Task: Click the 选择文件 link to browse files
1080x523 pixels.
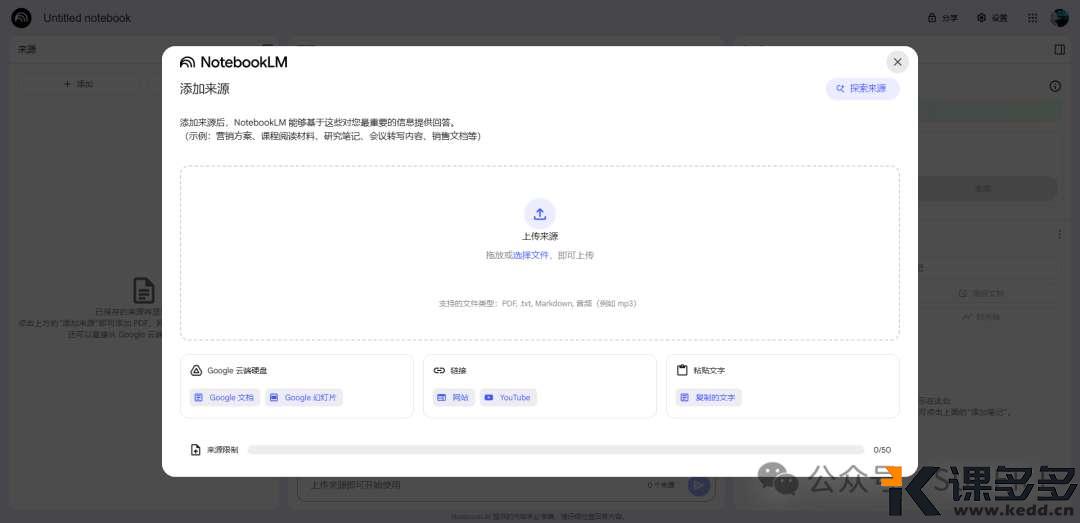Action: coord(531,256)
